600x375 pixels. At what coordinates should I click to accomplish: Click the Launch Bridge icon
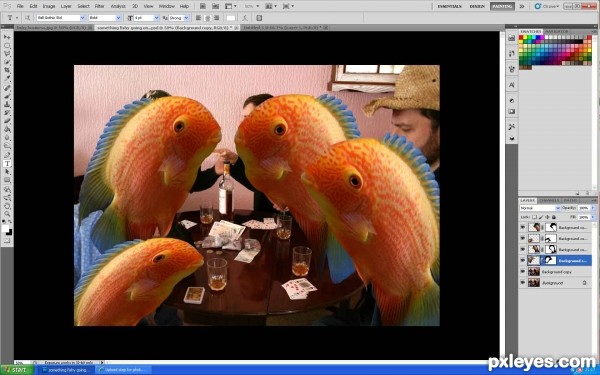coord(203,6)
